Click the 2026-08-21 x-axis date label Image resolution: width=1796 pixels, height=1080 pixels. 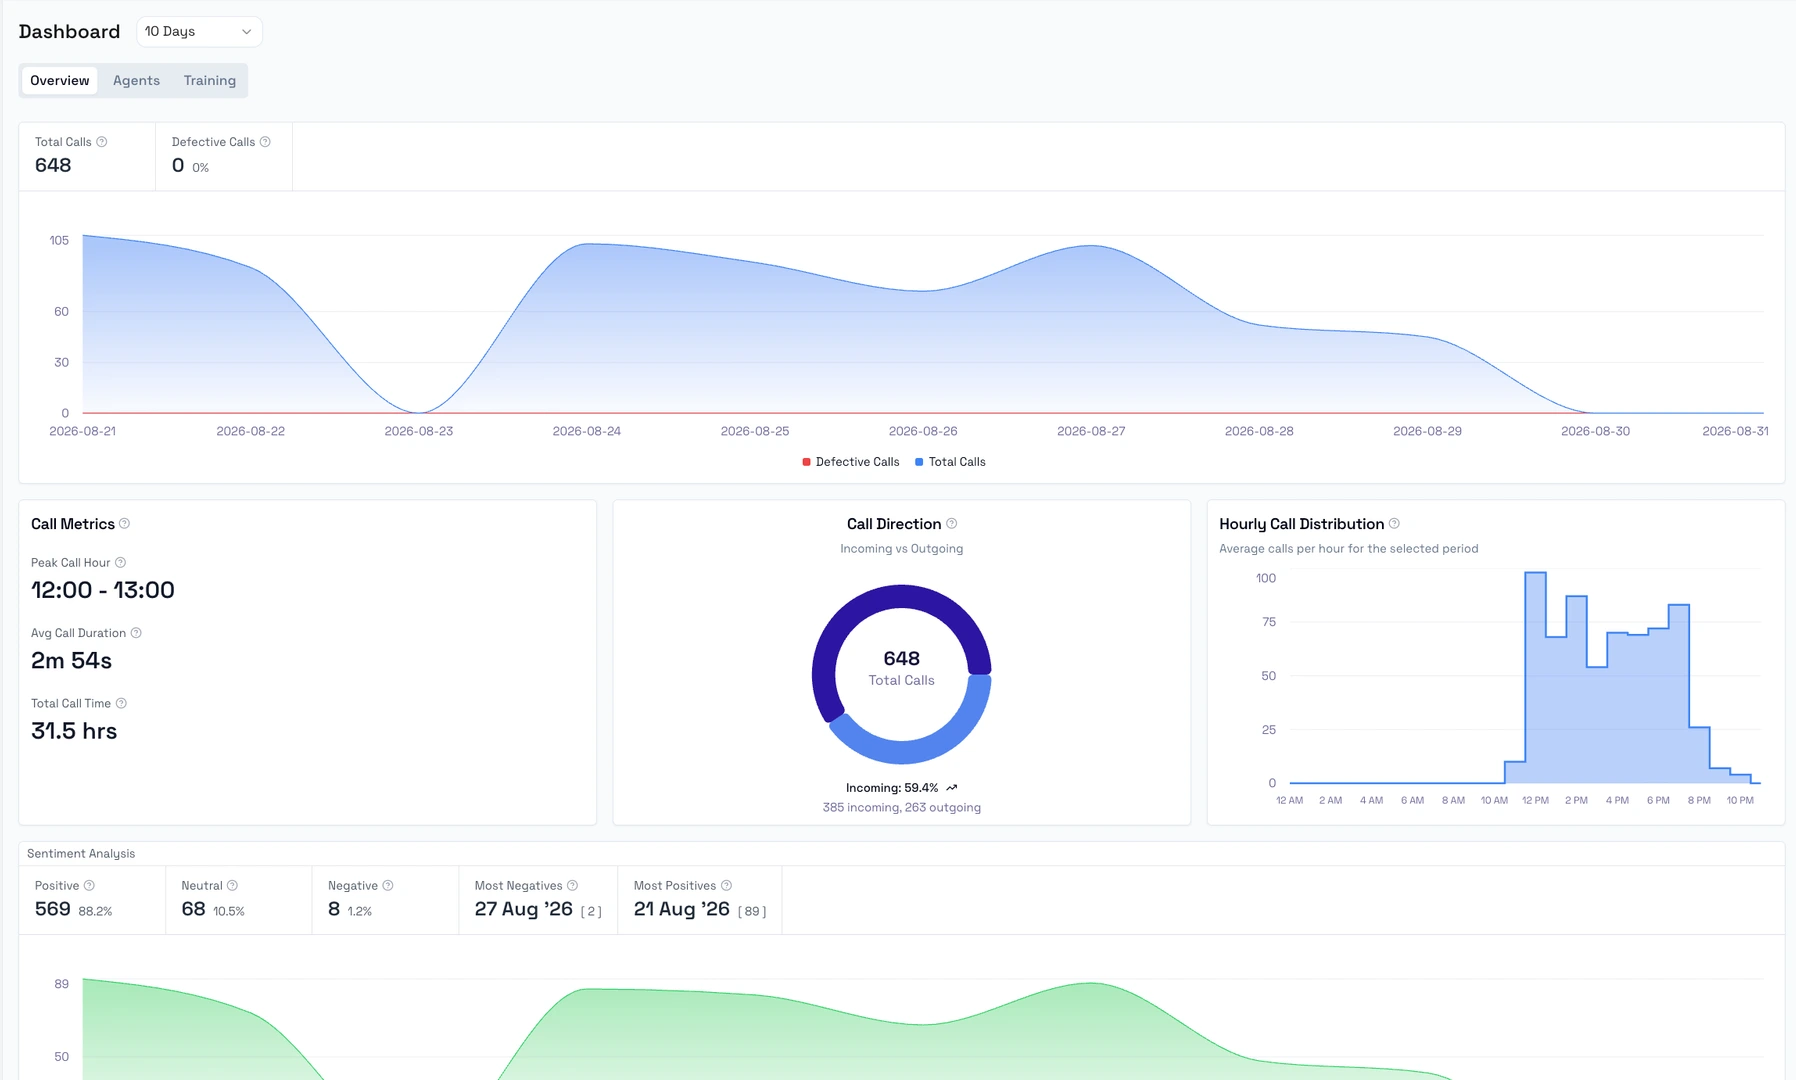point(83,431)
